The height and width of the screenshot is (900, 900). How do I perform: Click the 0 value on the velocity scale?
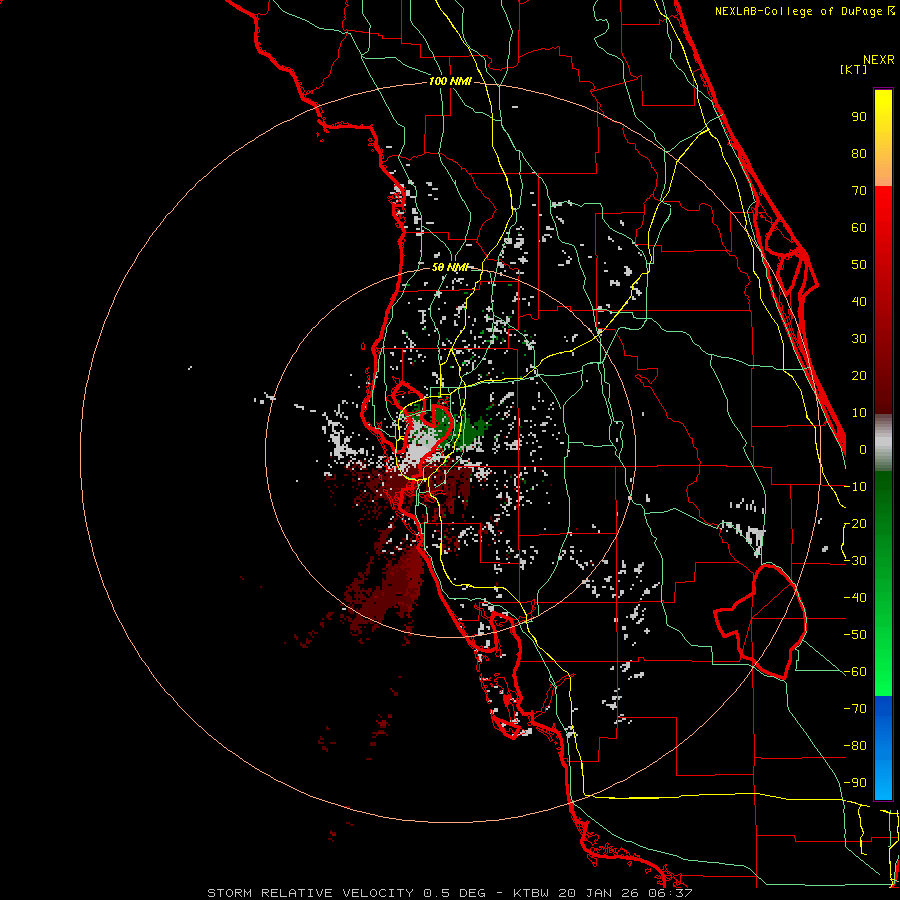coord(863,449)
